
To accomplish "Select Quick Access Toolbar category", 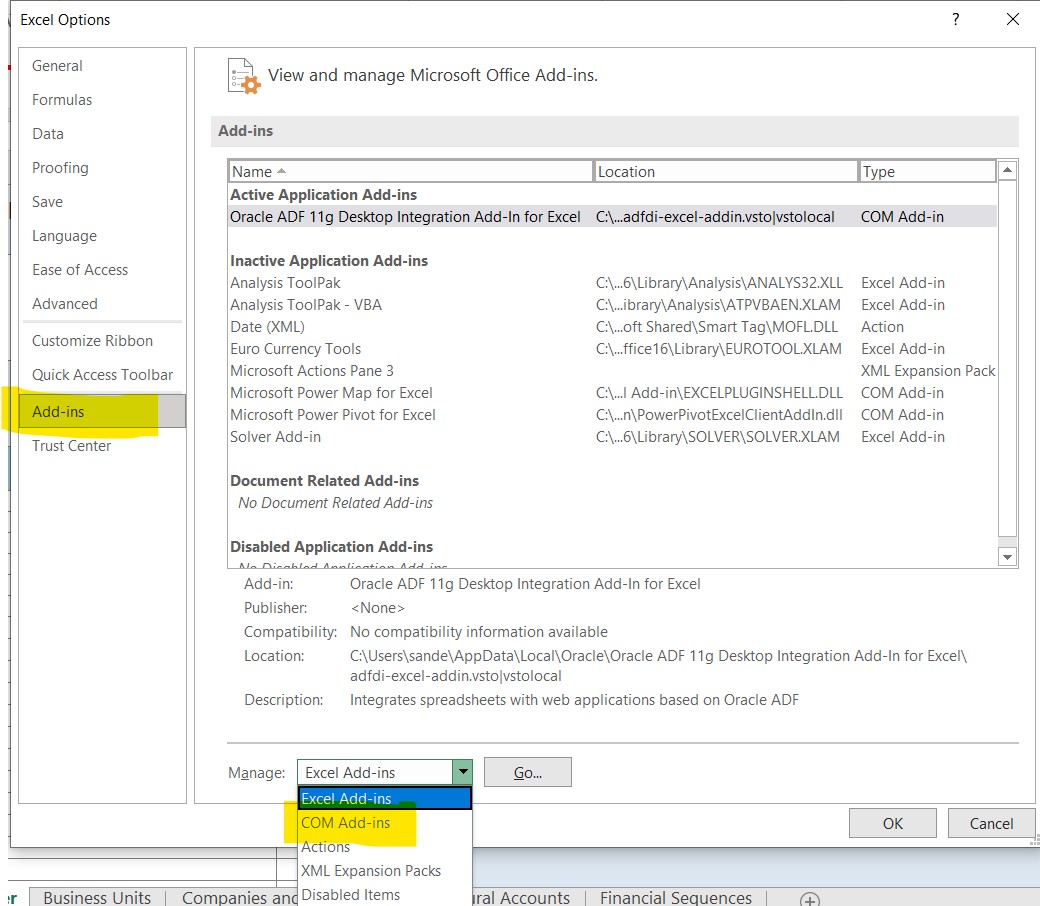I will [102, 375].
